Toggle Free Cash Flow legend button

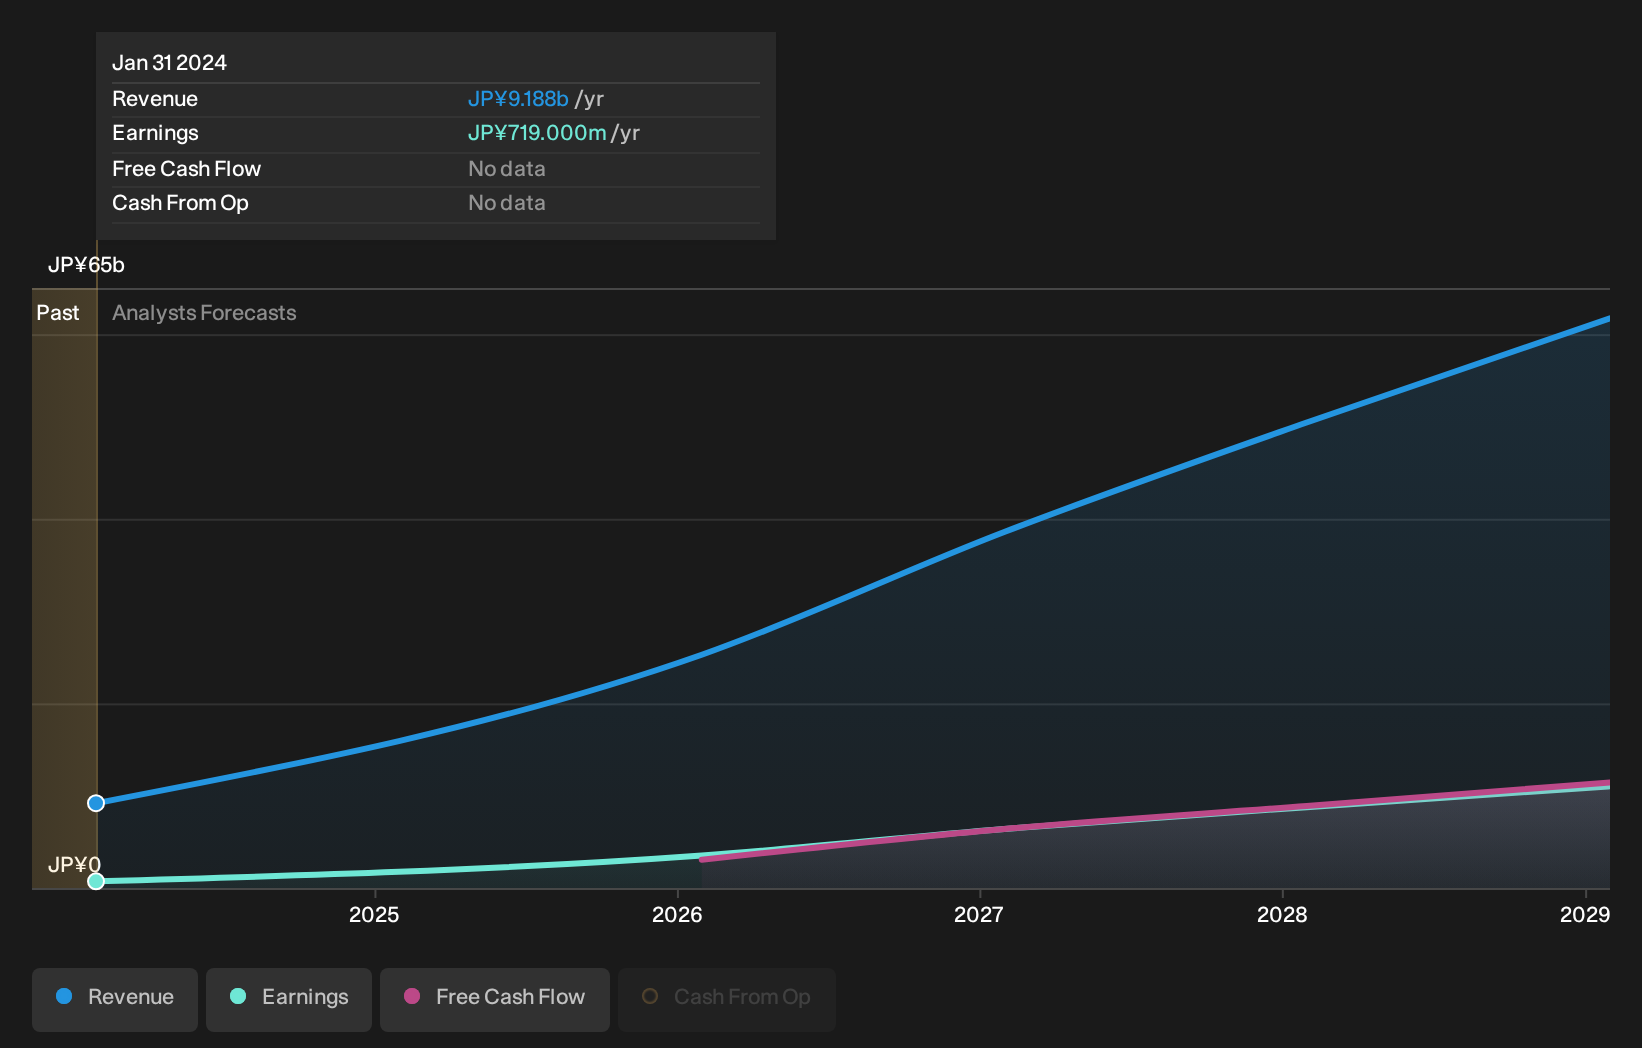click(x=495, y=999)
